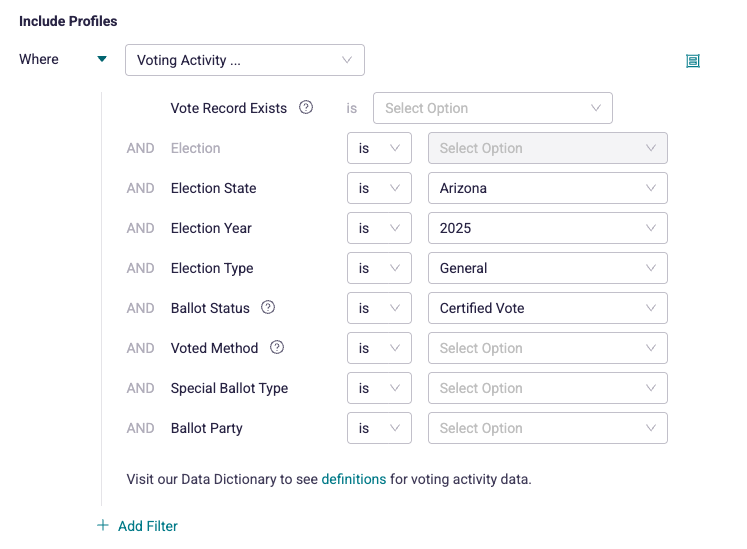
Task: Change the Election Year value 2025
Action: [548, 228]
